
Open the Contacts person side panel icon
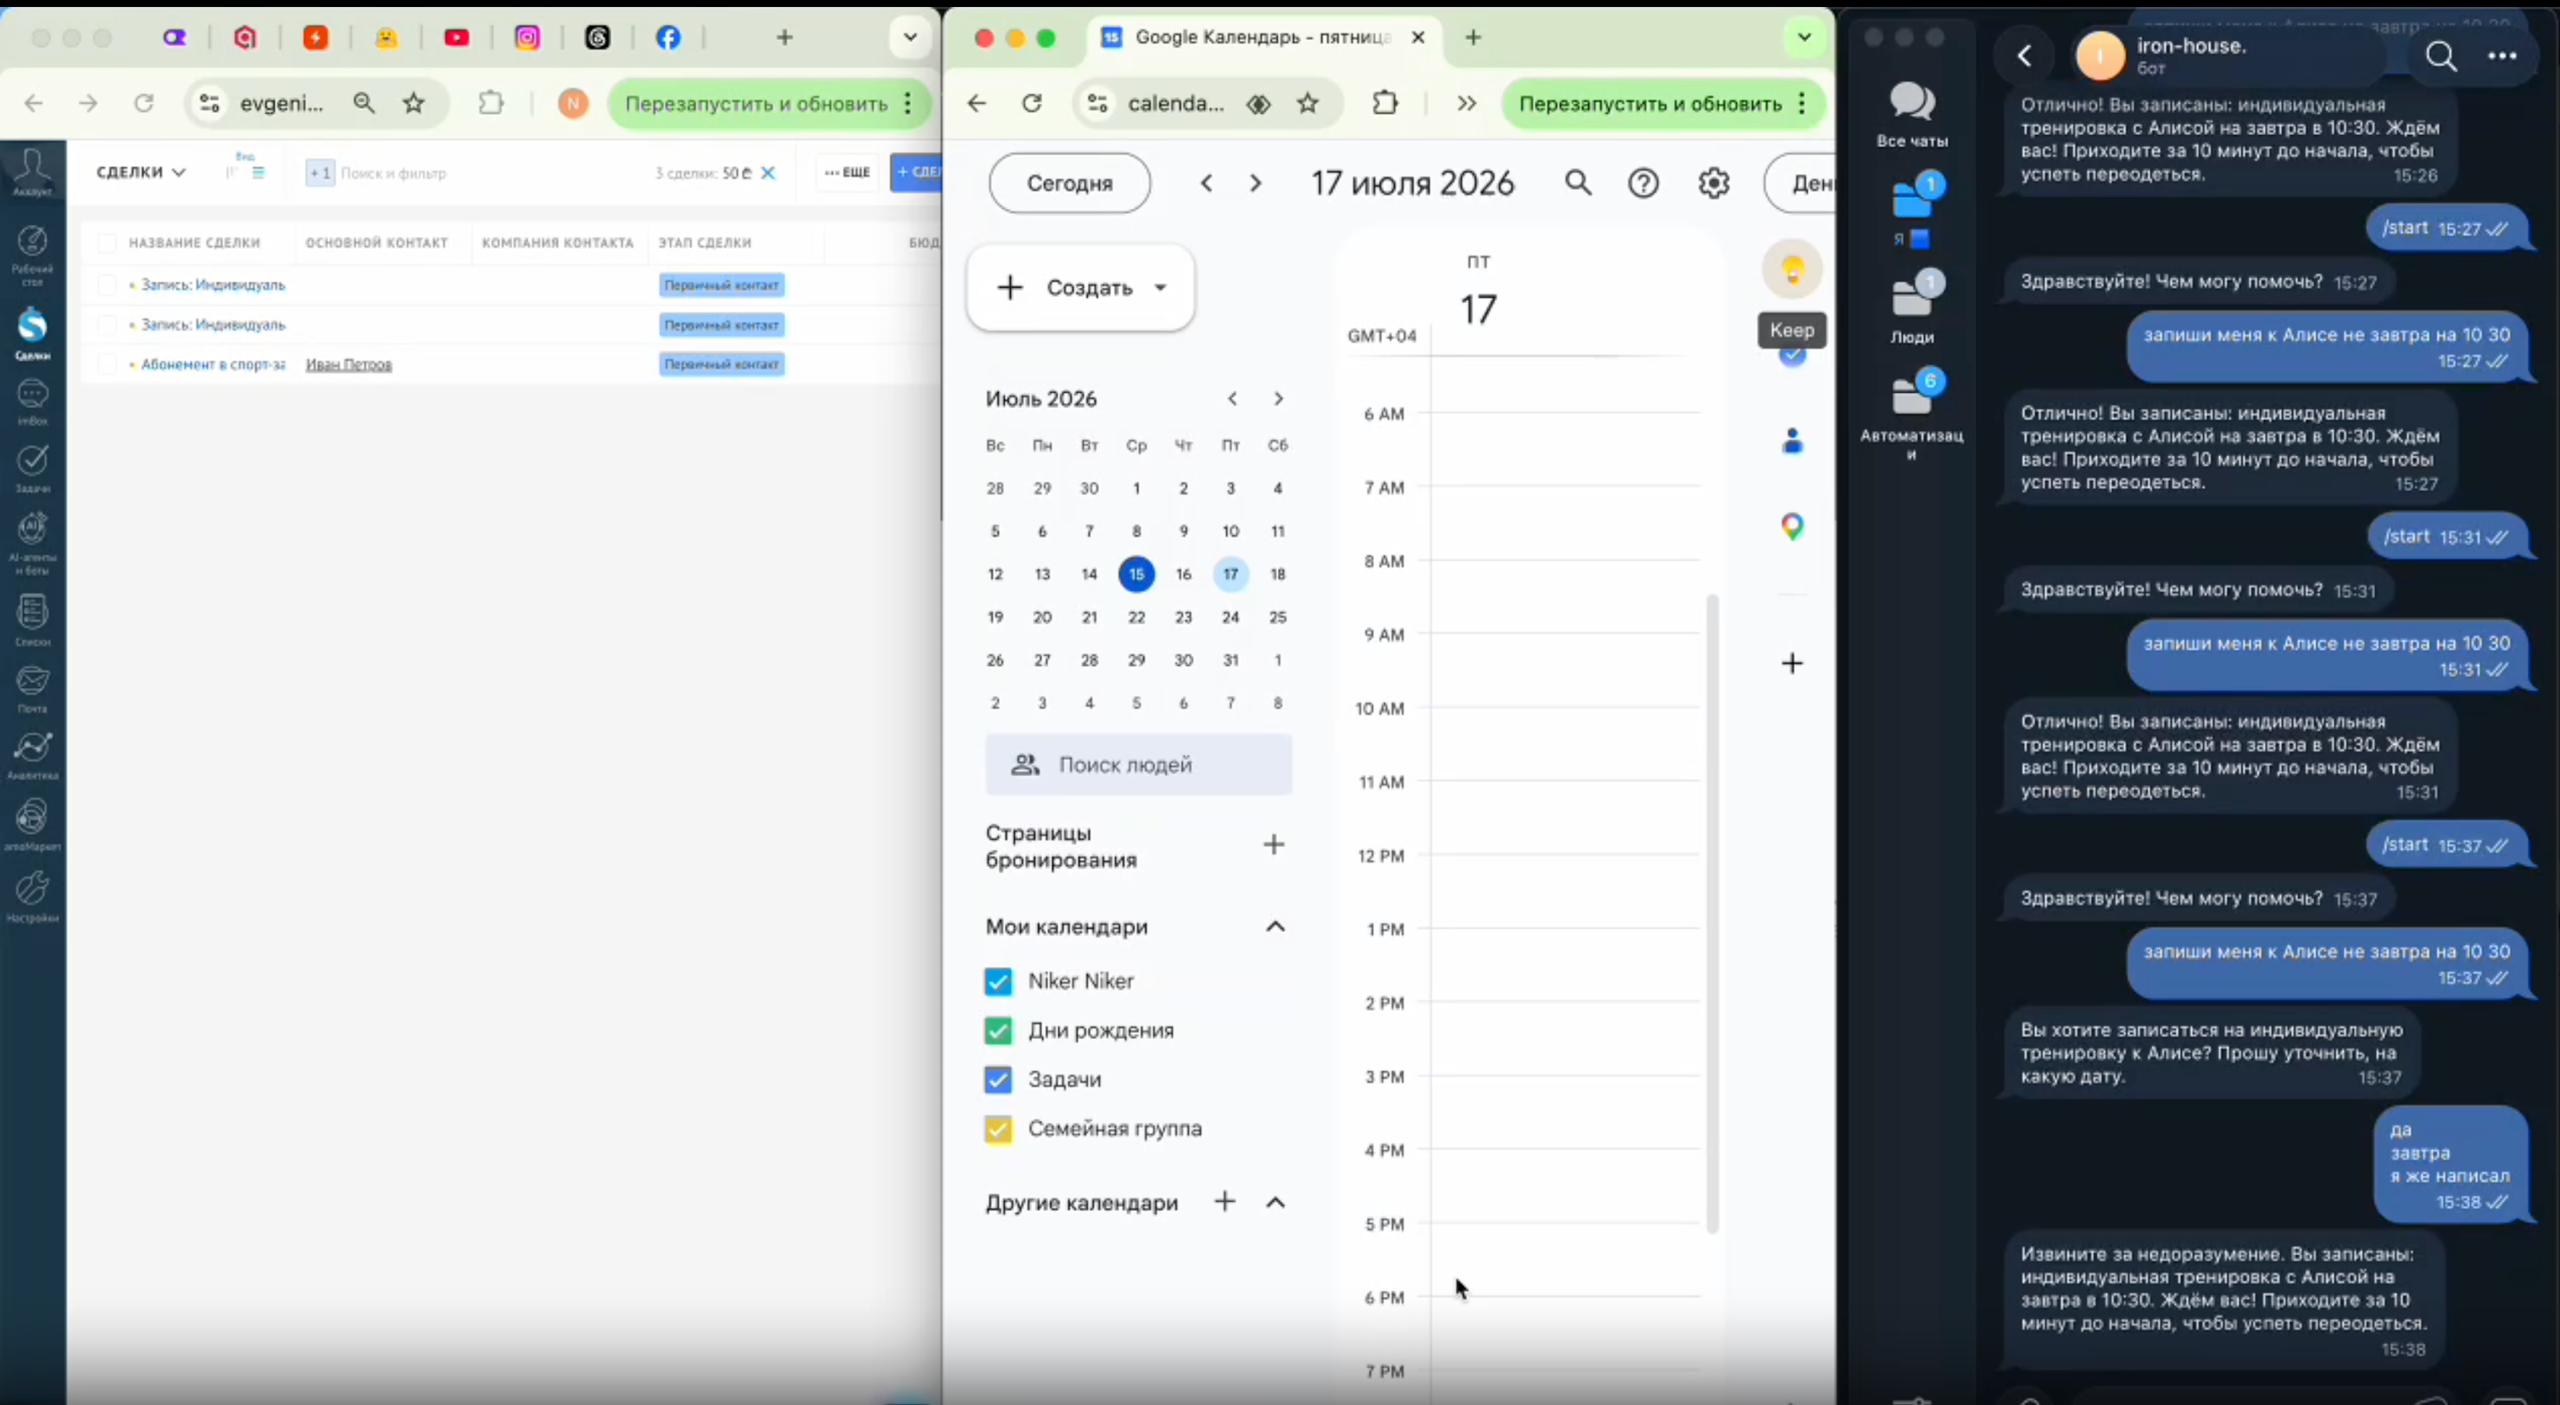(1792, 440)
